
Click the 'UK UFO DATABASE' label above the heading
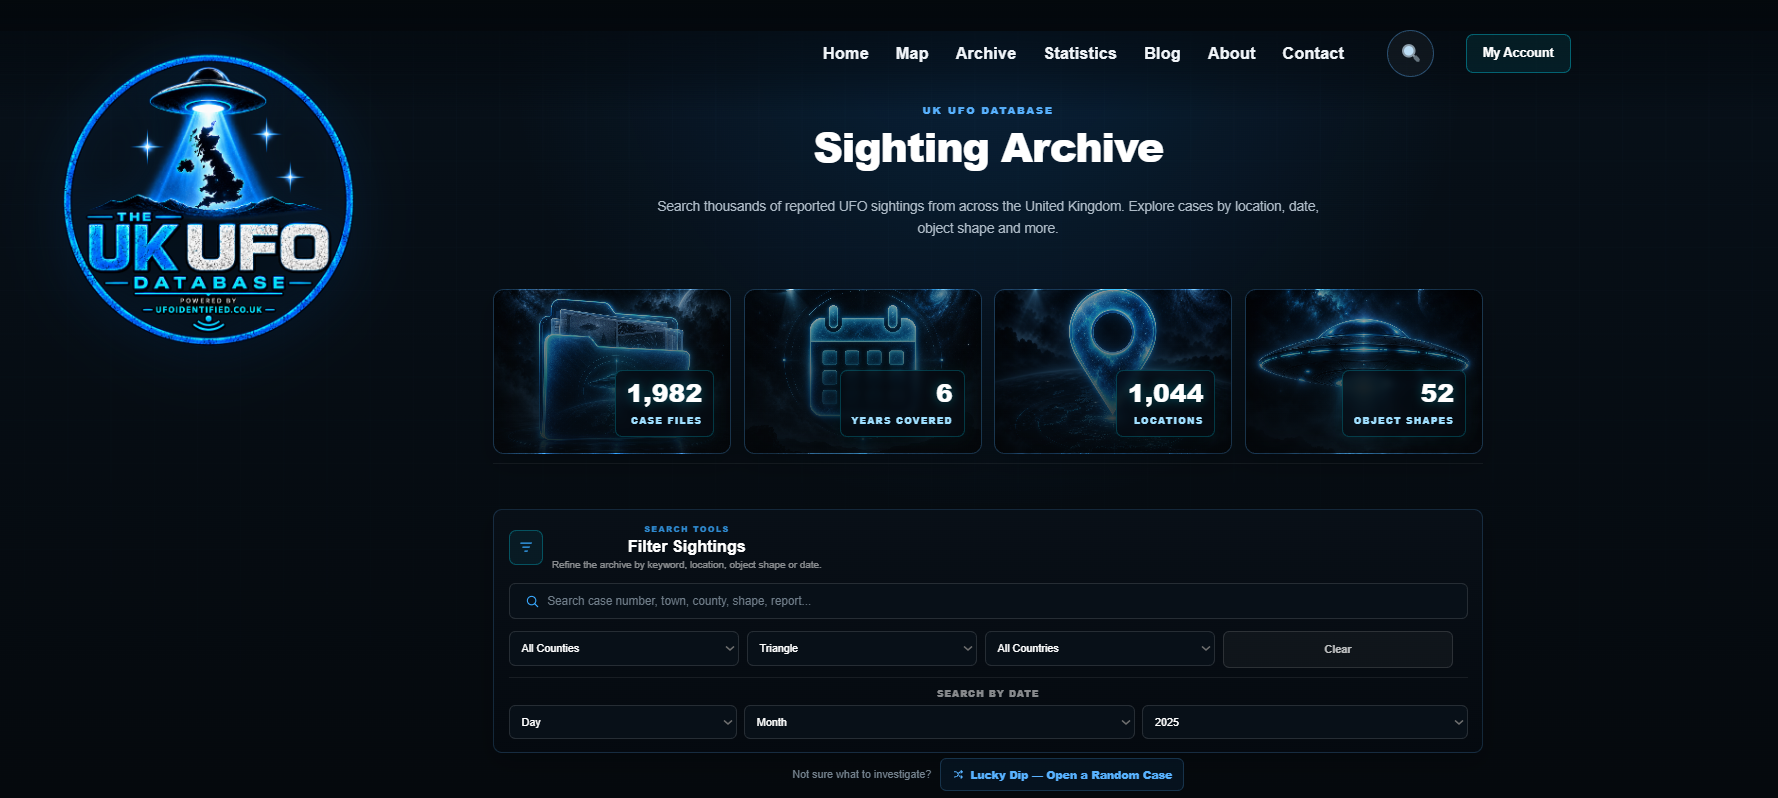coord(988,110)
